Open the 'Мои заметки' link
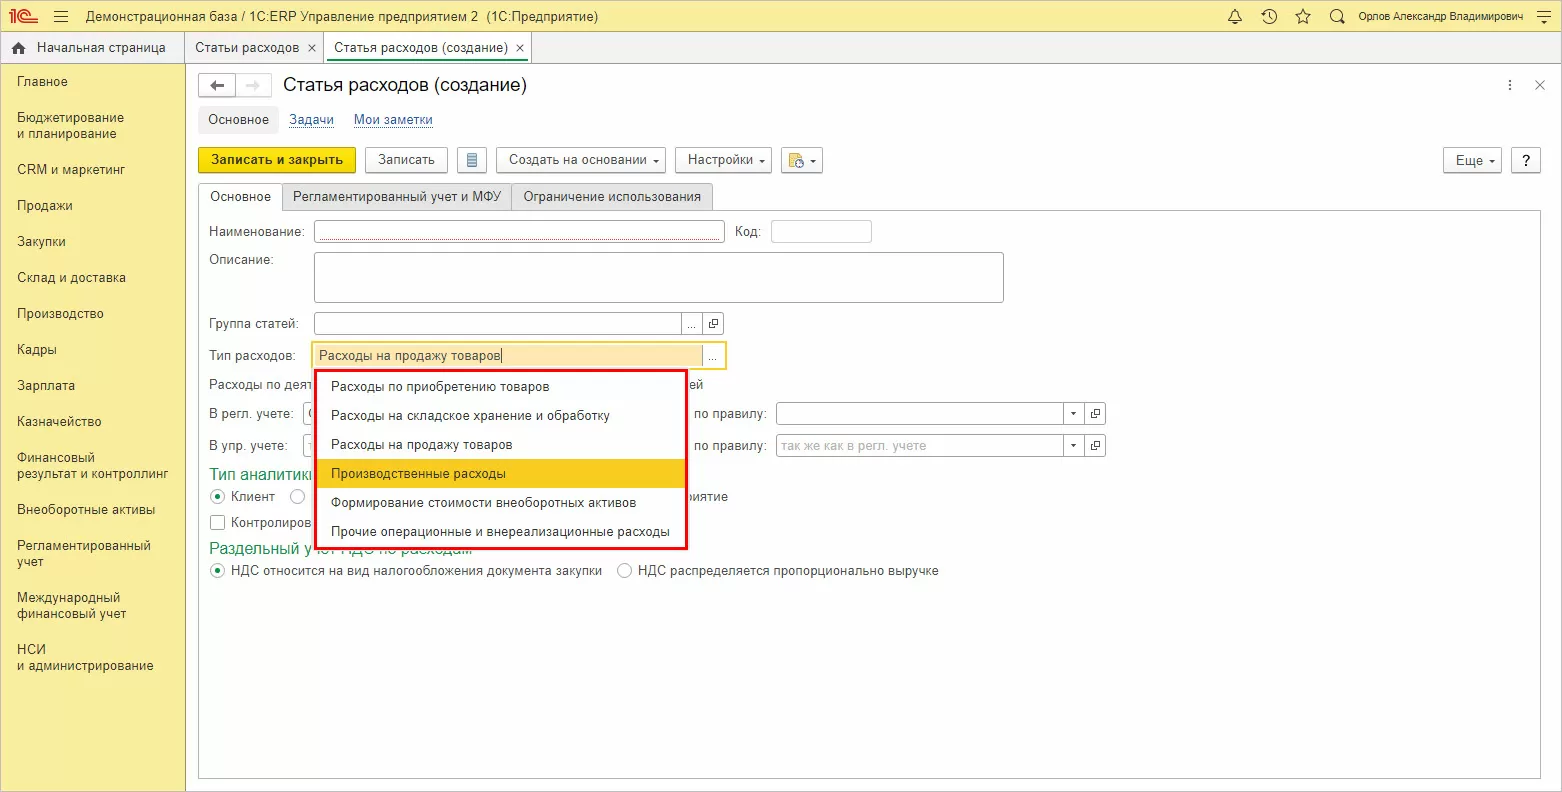This screenshot has height=792, width=1562. point(393,120)
